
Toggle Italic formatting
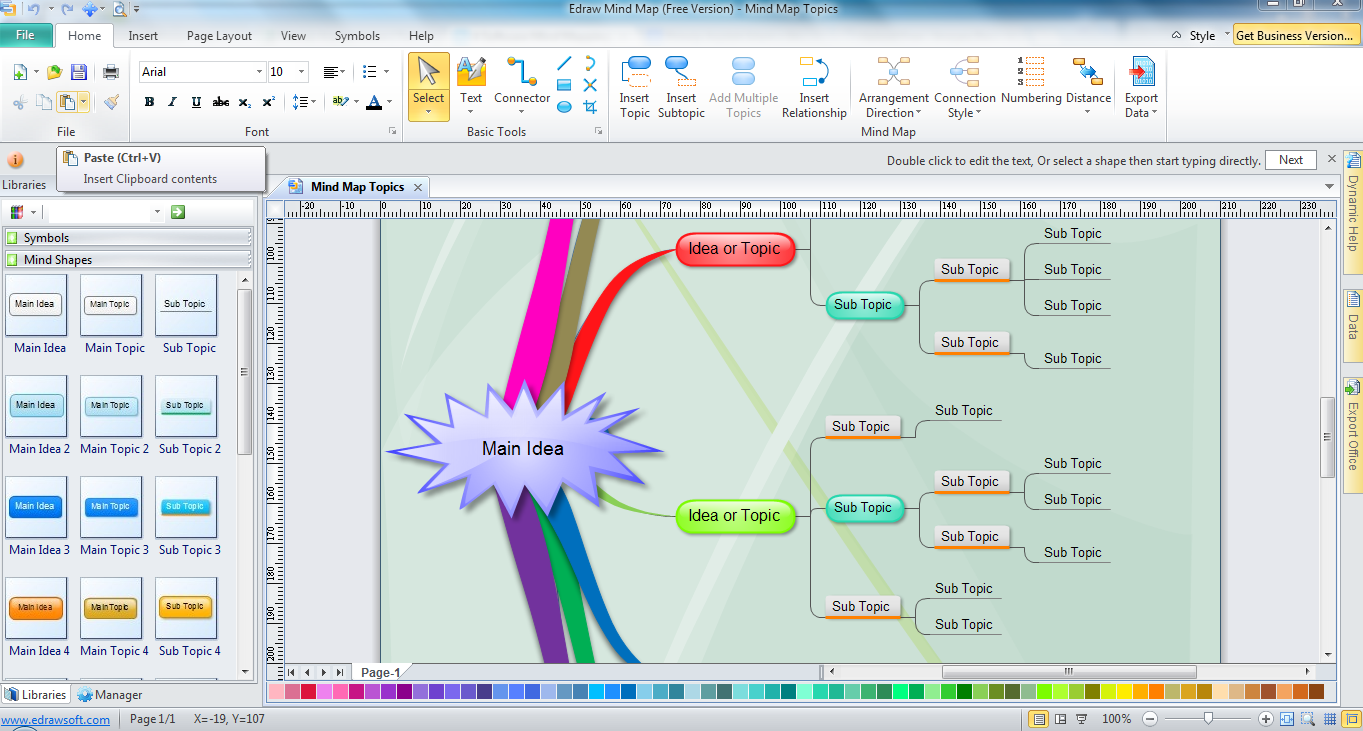[172, 102]
